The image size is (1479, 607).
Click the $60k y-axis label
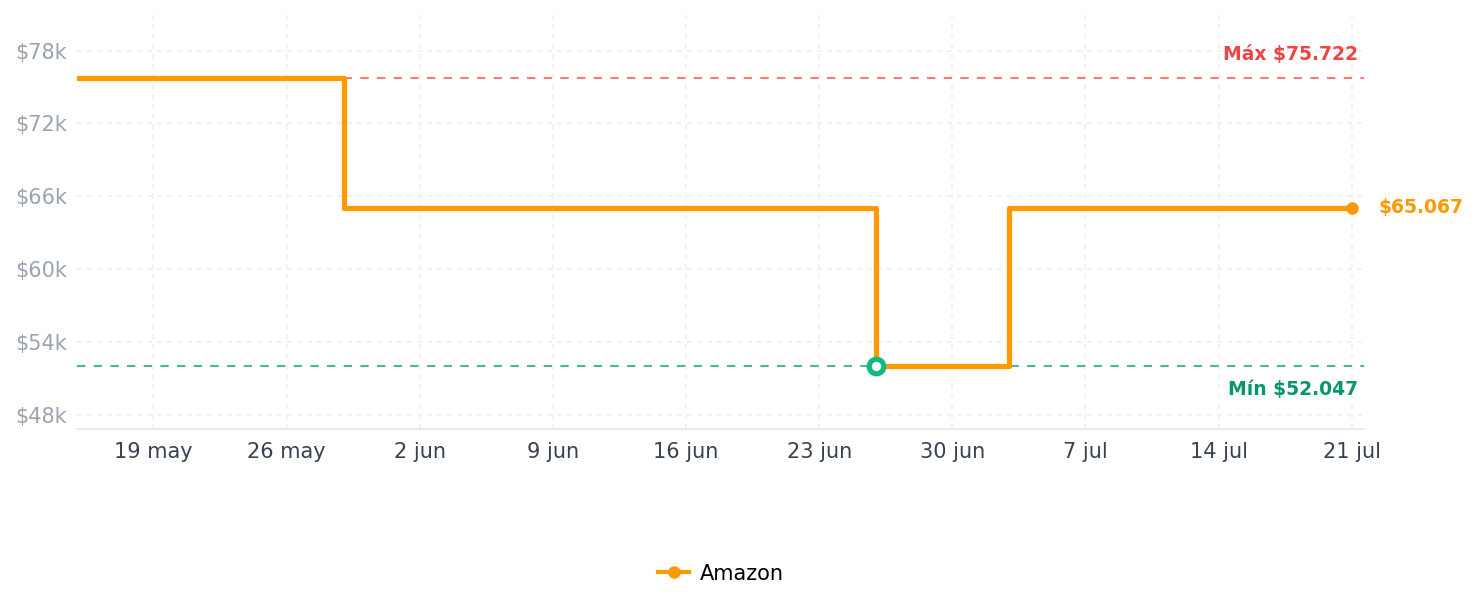(41, 270)
